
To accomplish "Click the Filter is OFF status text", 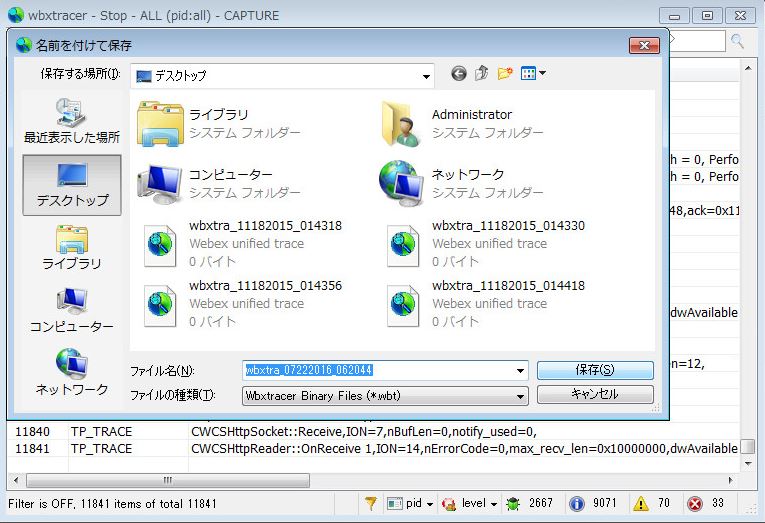I will pyautogui.click(x=112, y=503).
